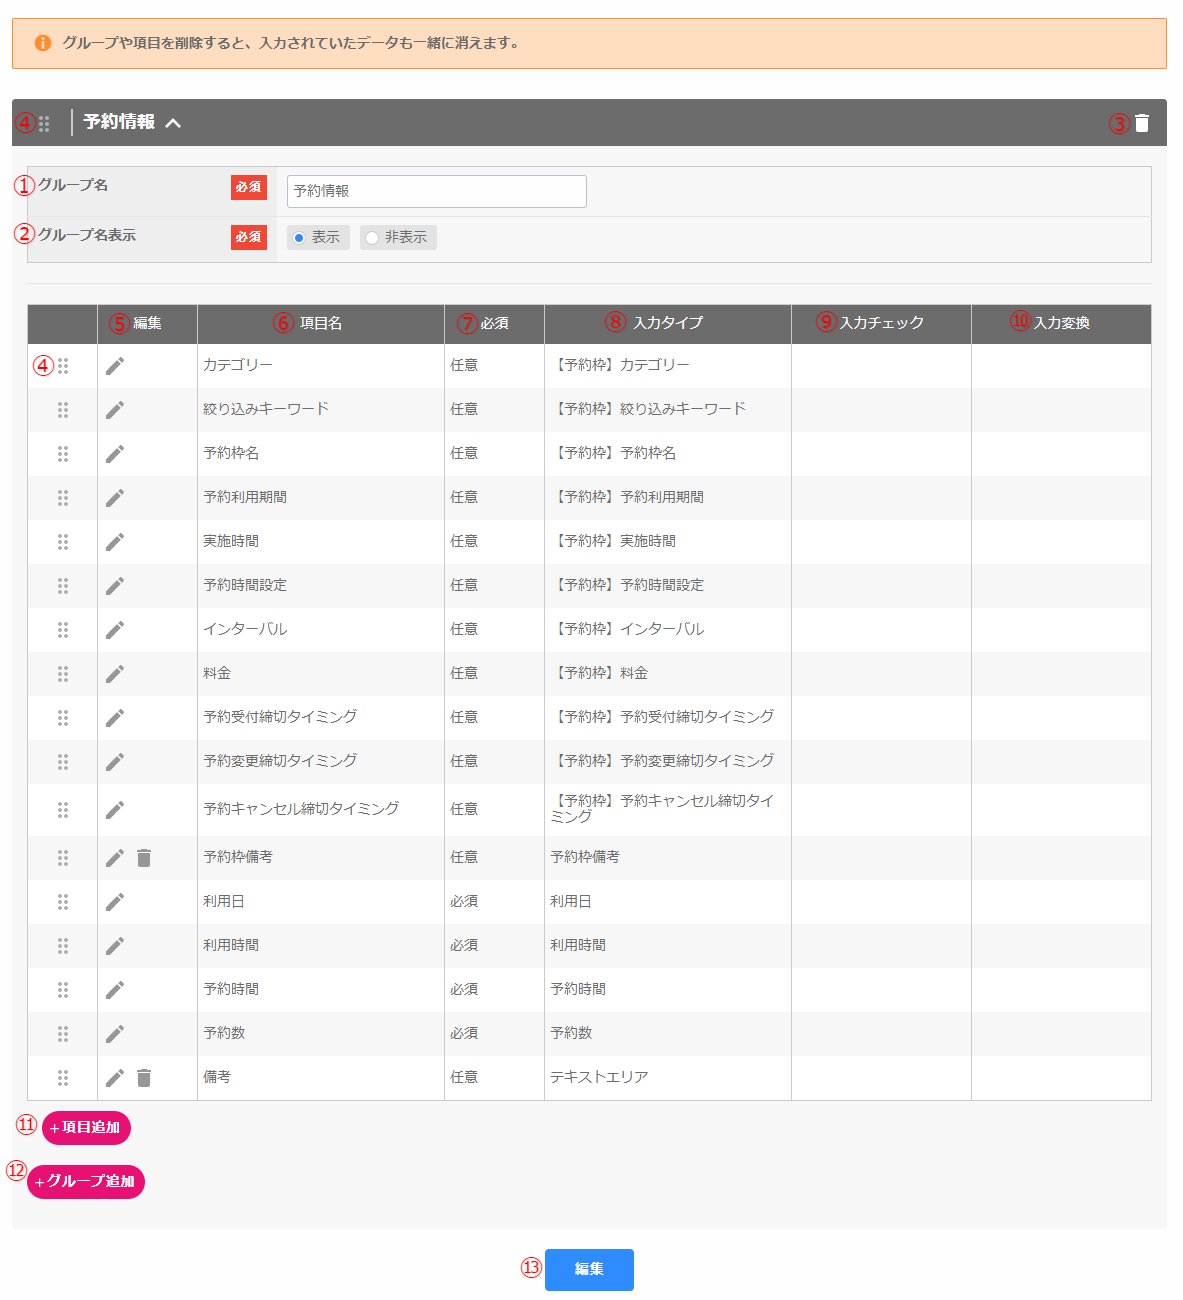Click the trash icon in 予約情報 group header

(1142, 123)
